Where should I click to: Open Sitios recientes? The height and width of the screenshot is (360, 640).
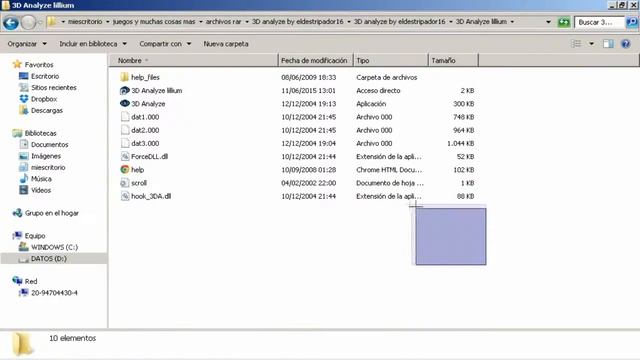coord(53,88)
